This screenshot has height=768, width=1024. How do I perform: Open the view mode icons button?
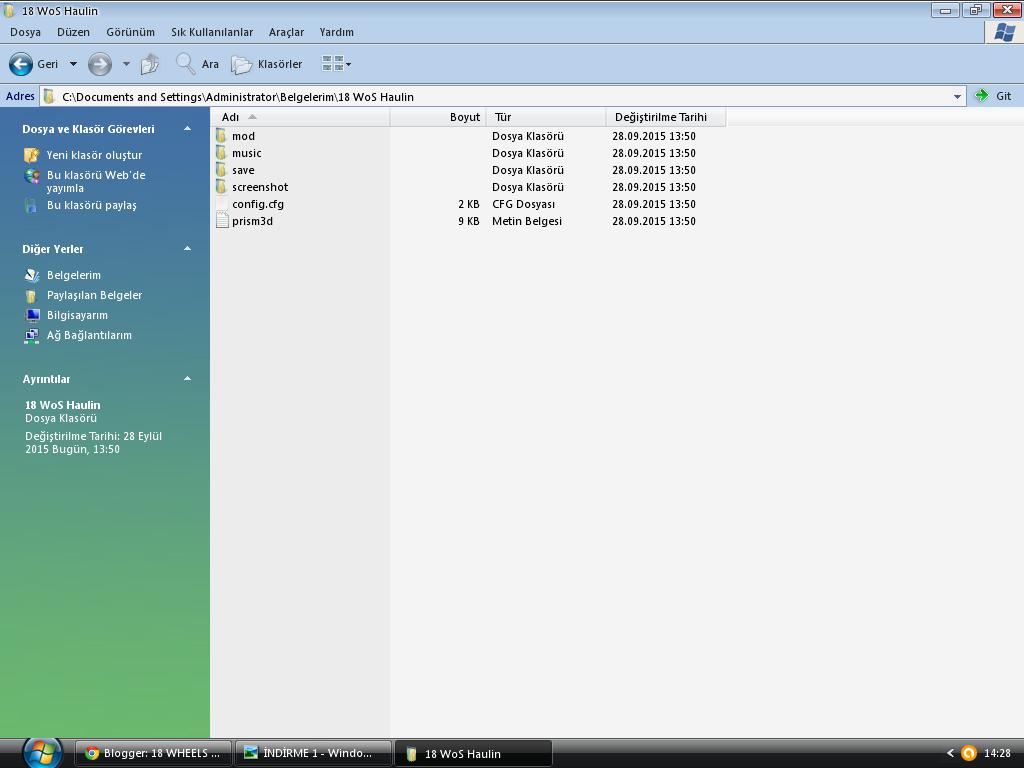pyautogui.click(x=332, y=63)
